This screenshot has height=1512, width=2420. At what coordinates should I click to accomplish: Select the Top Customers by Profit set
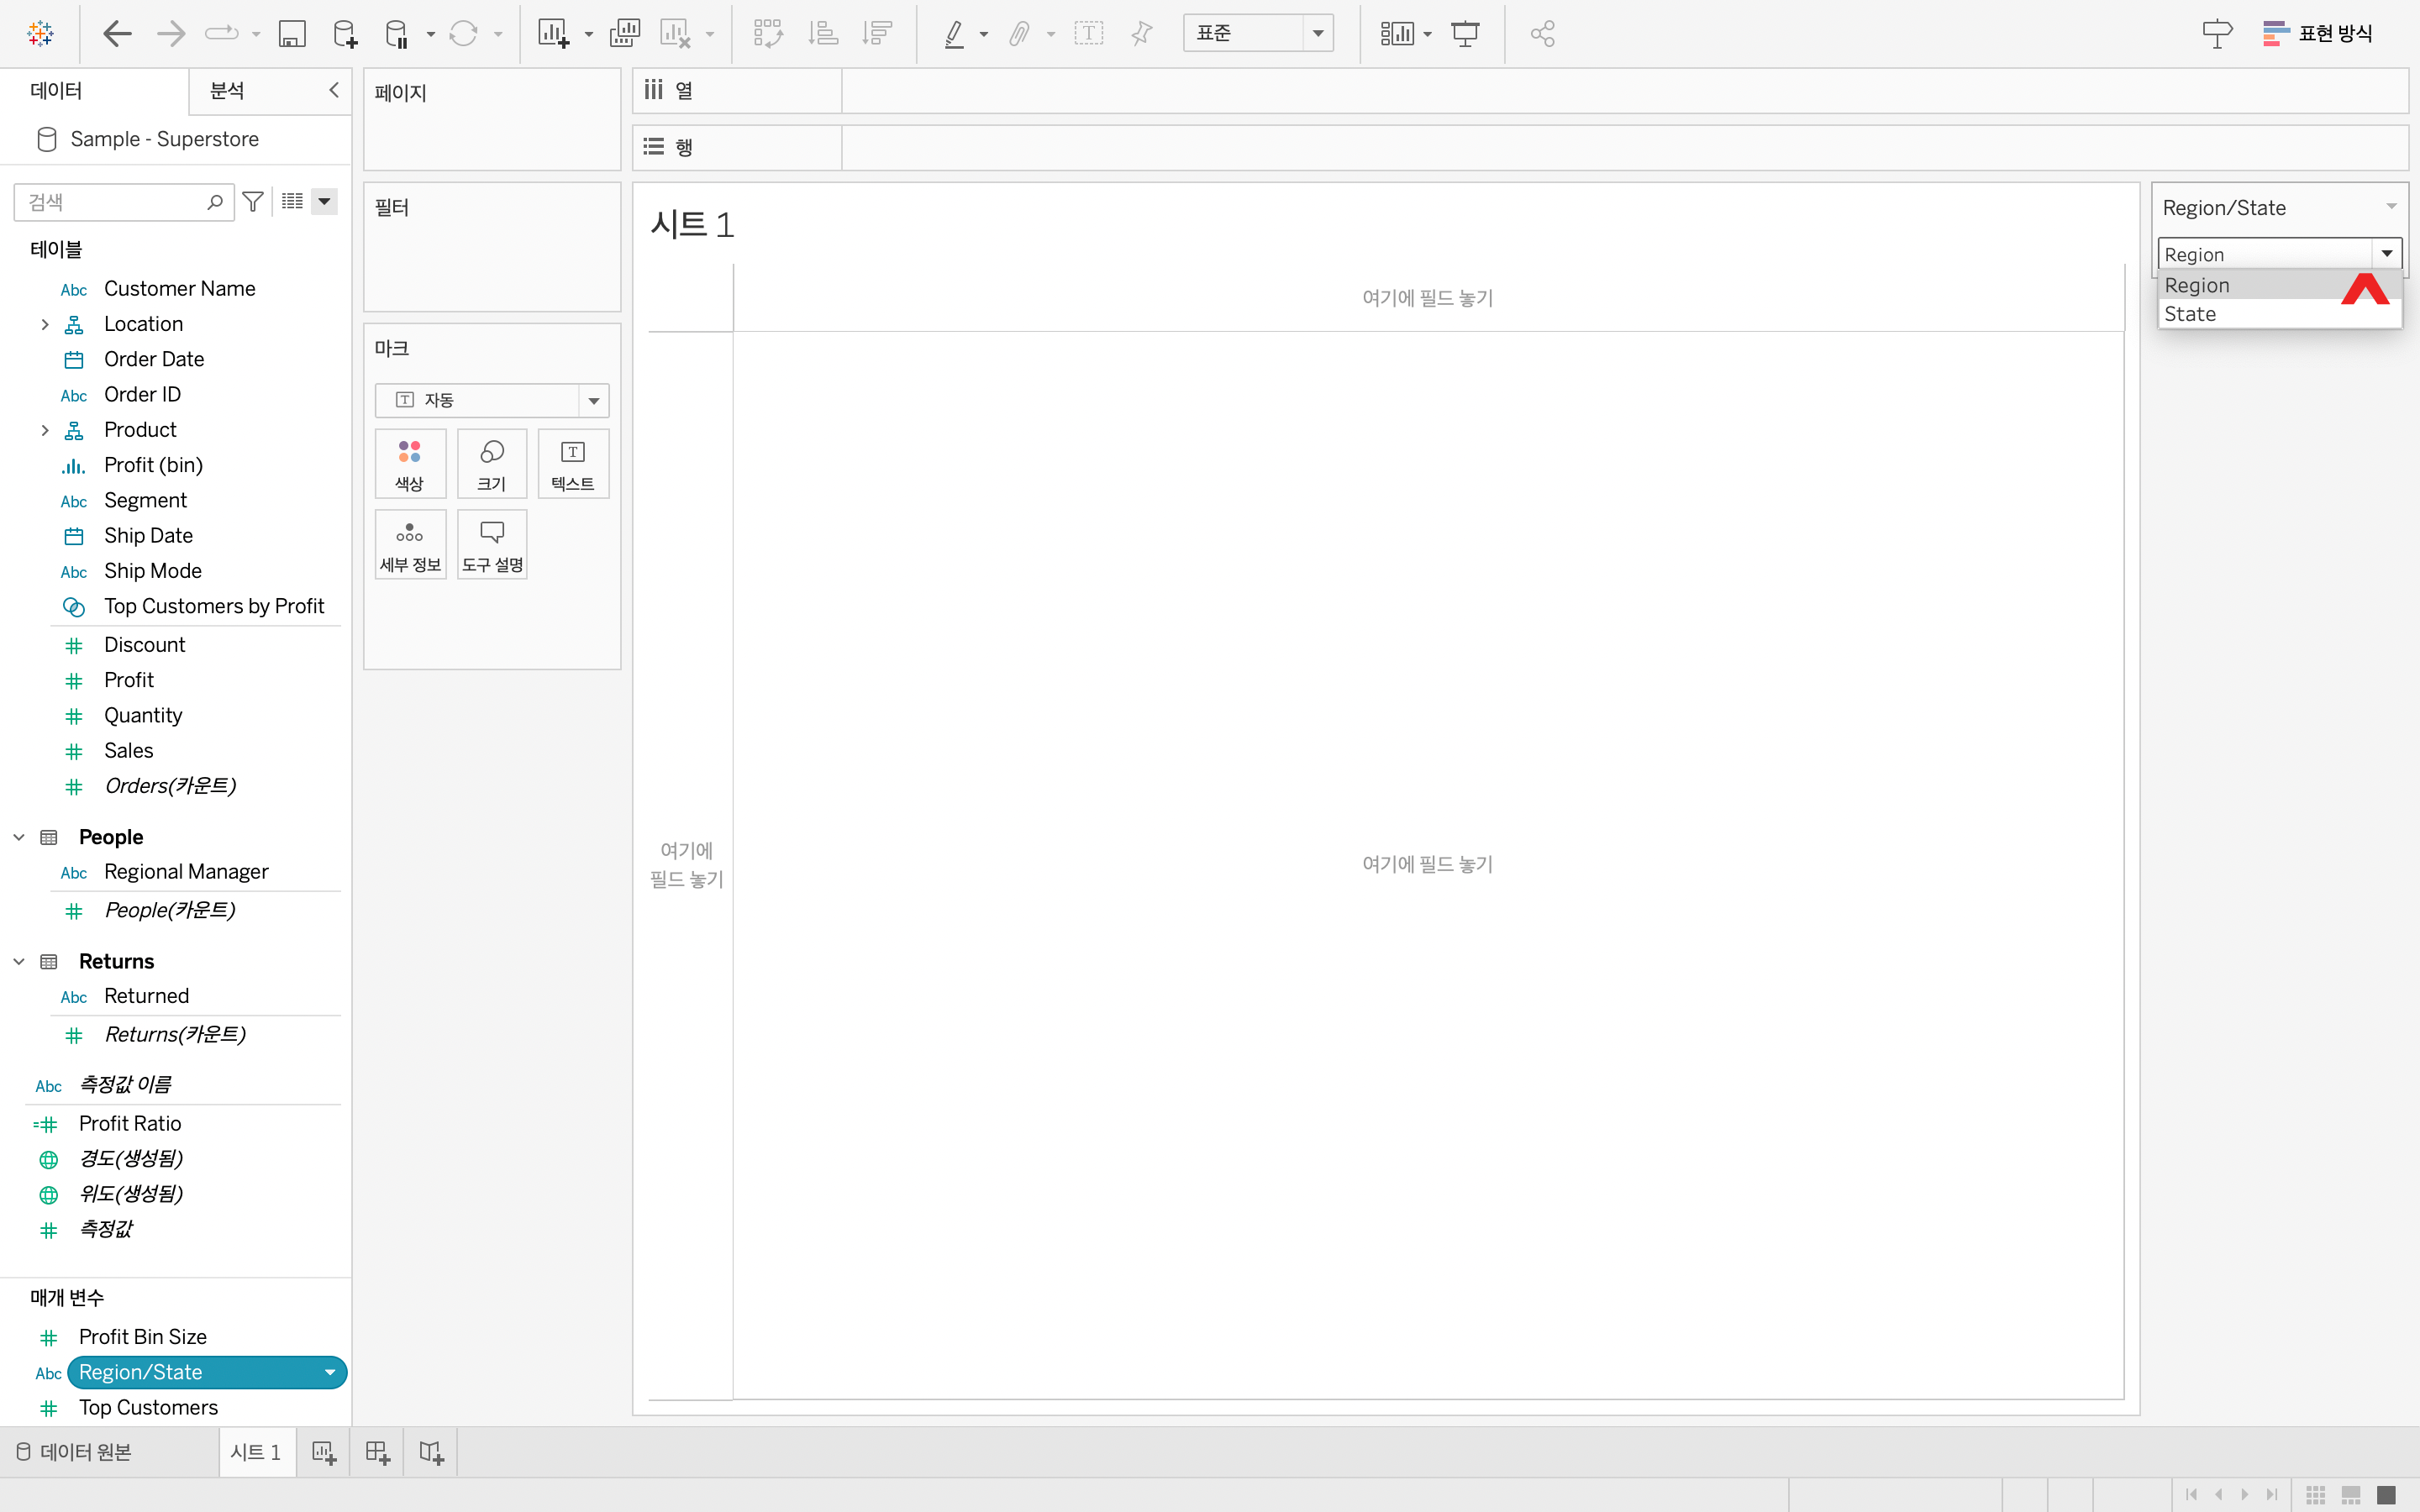[x=214, y=606]
